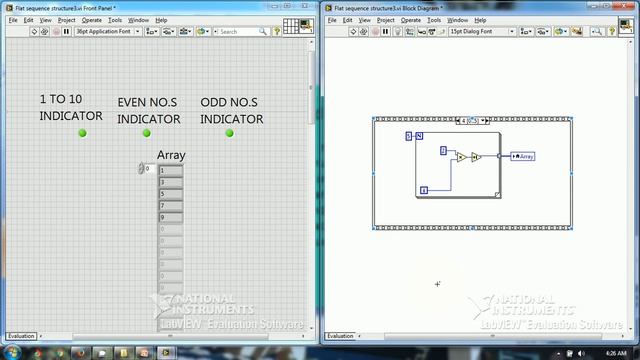Select Array element showing value 7

click(171, 206)
